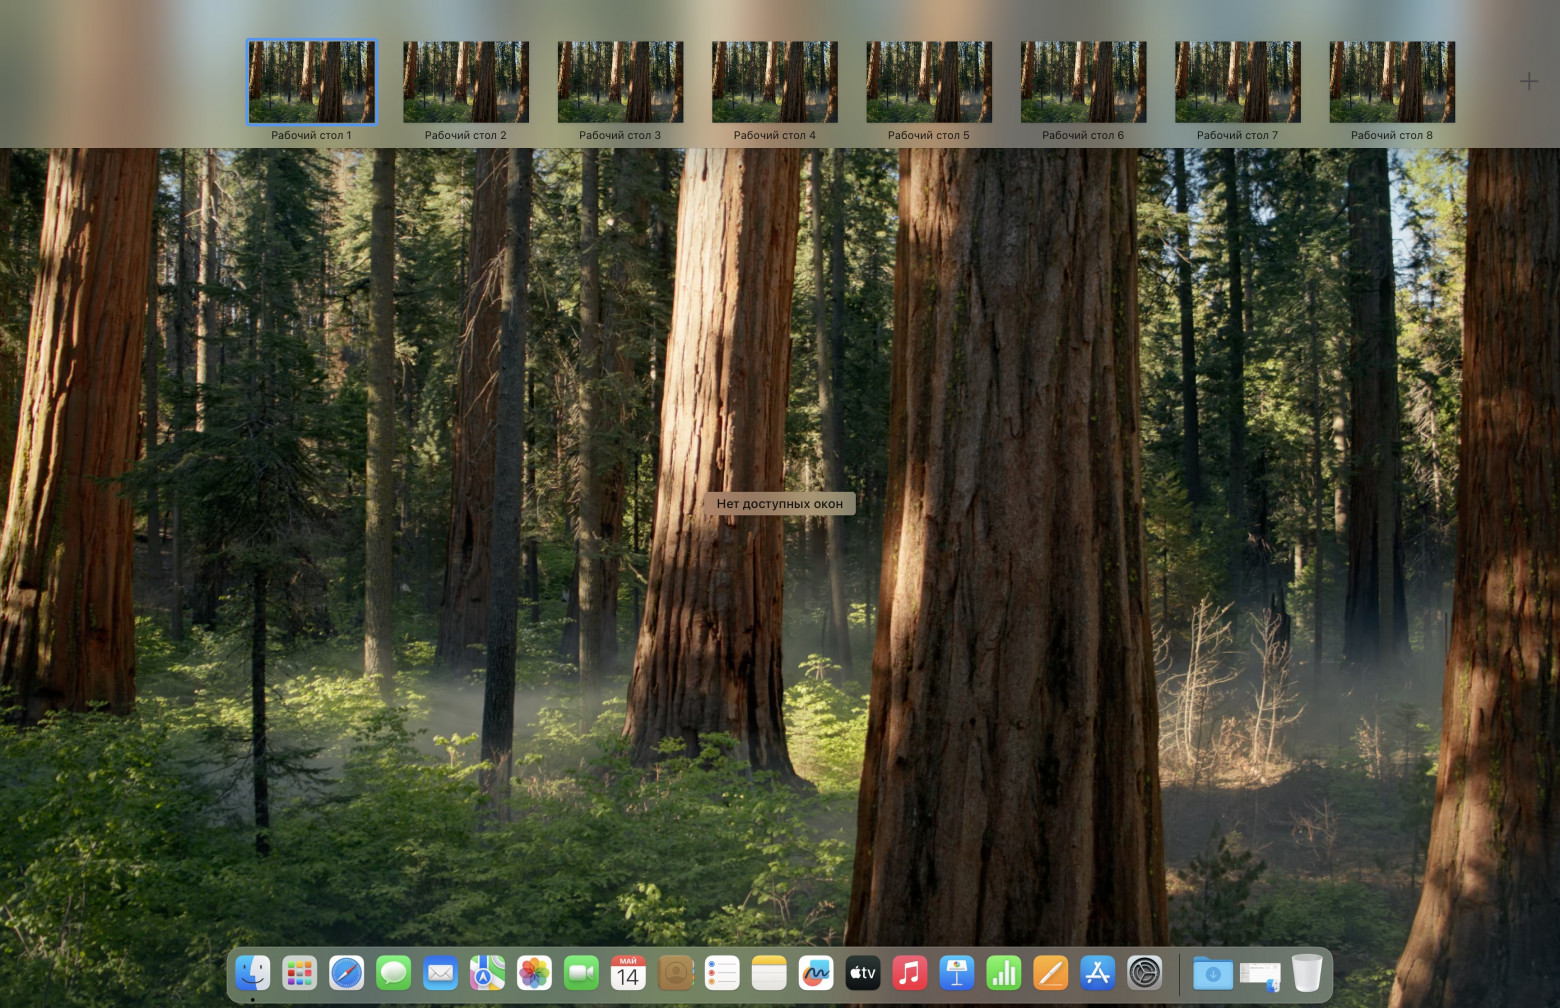The height and width of the screenshot is (1008, 1560).
Task: Open Calendar showing 14 мая
Action: (x=628, y=973)
